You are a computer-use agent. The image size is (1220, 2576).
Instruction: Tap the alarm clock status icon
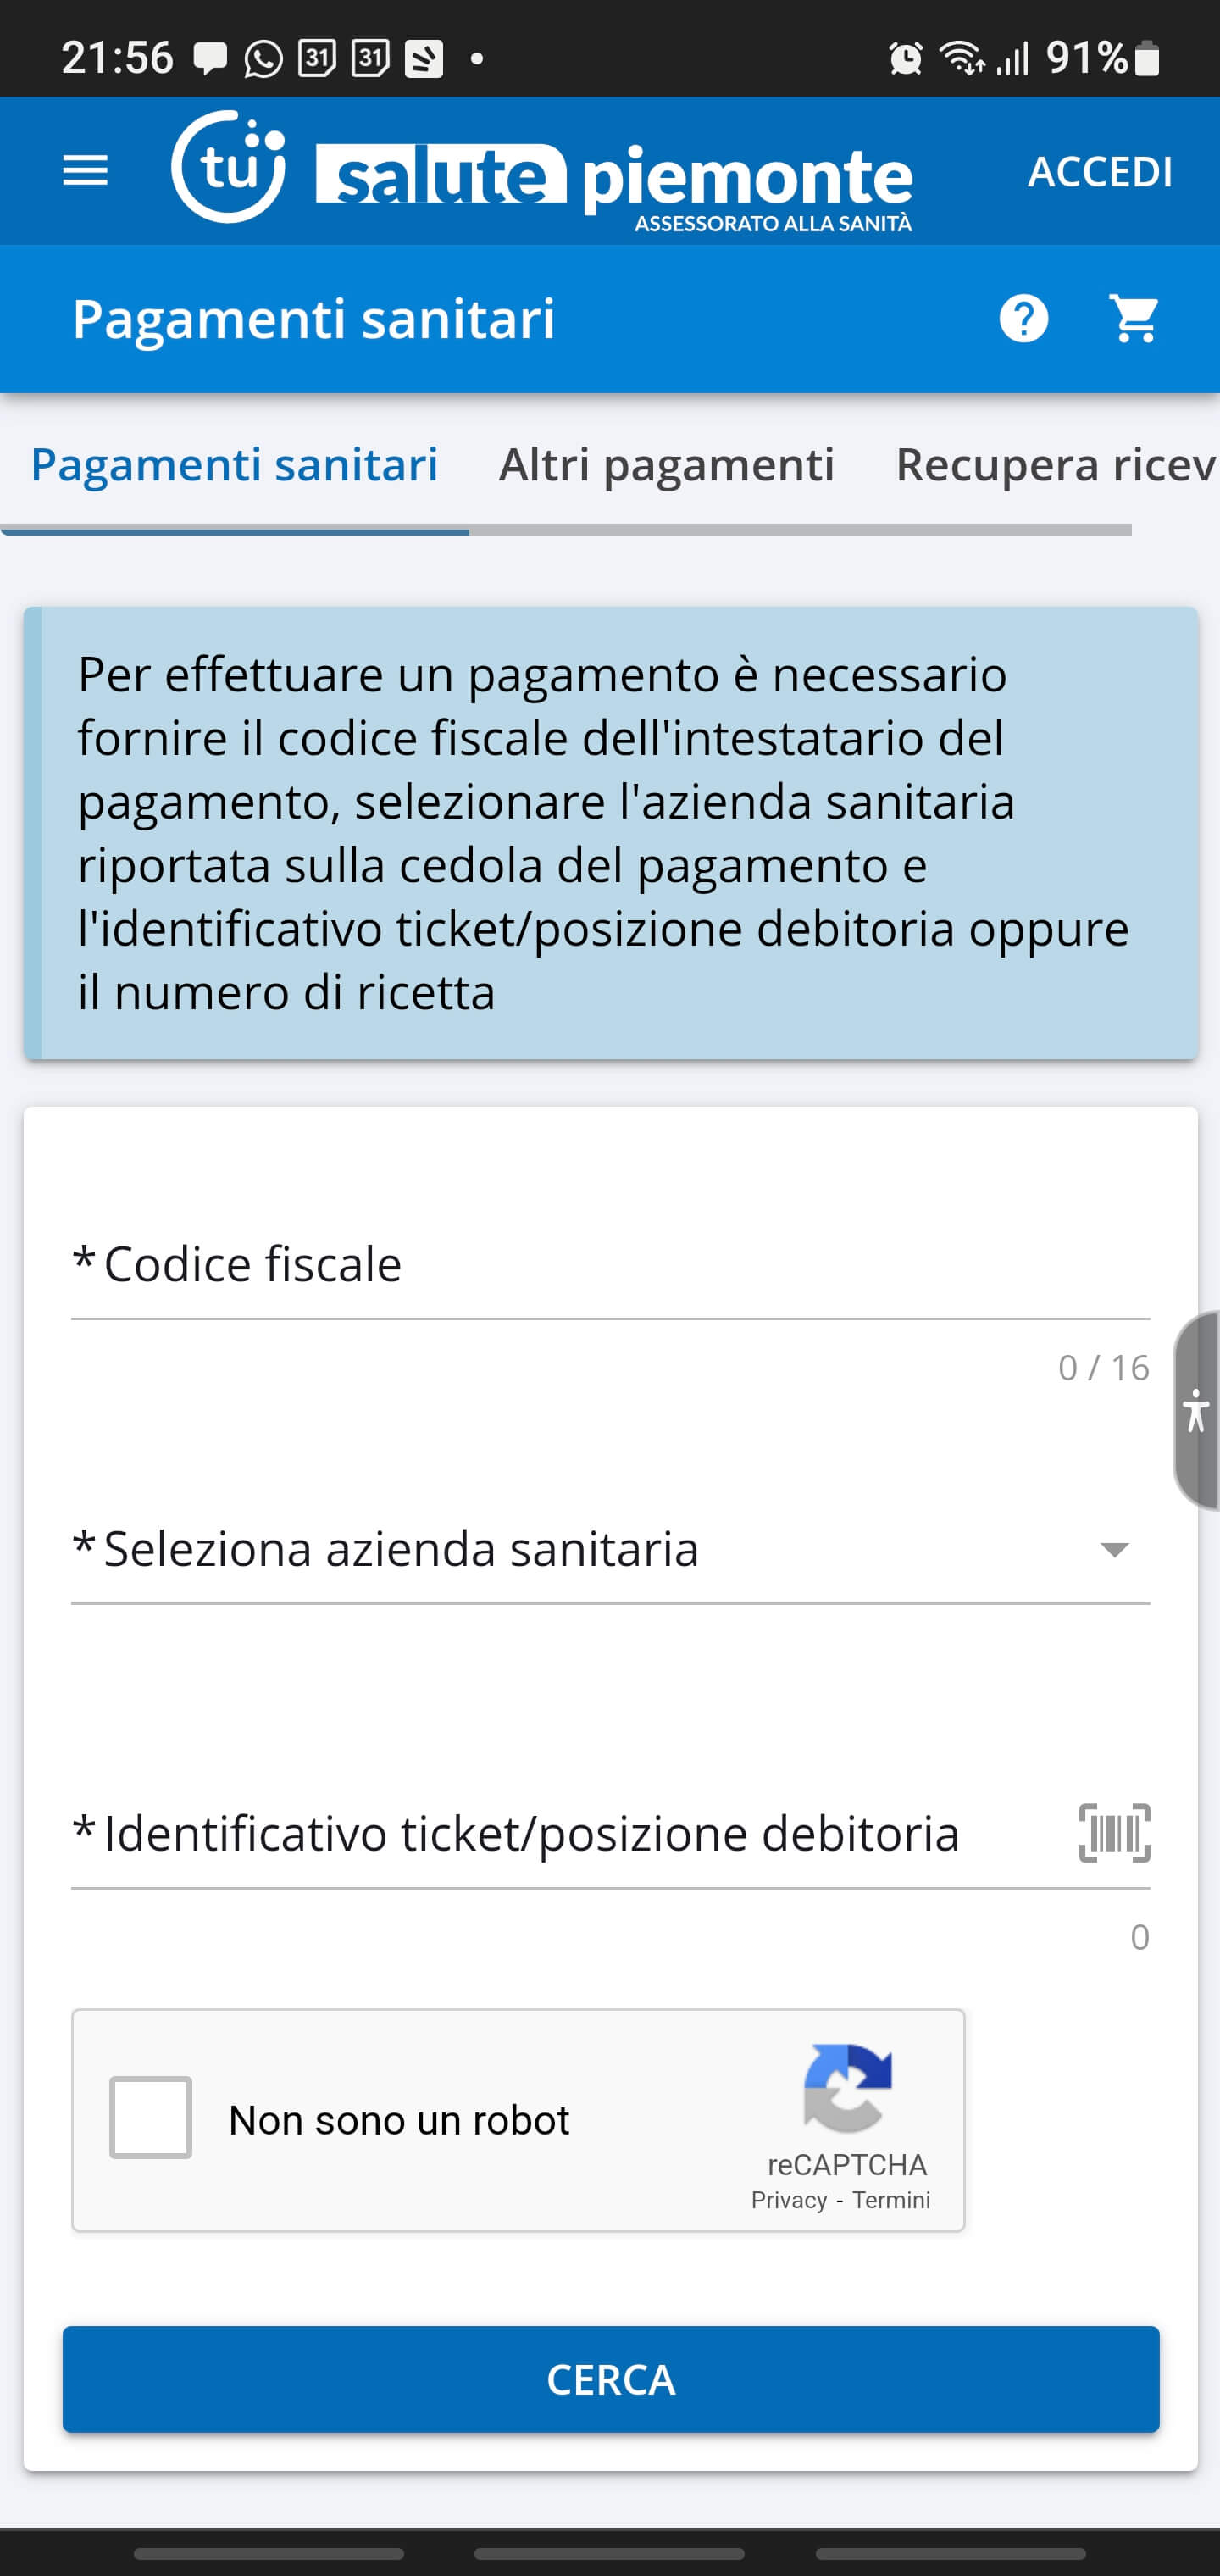click(905, 58)
